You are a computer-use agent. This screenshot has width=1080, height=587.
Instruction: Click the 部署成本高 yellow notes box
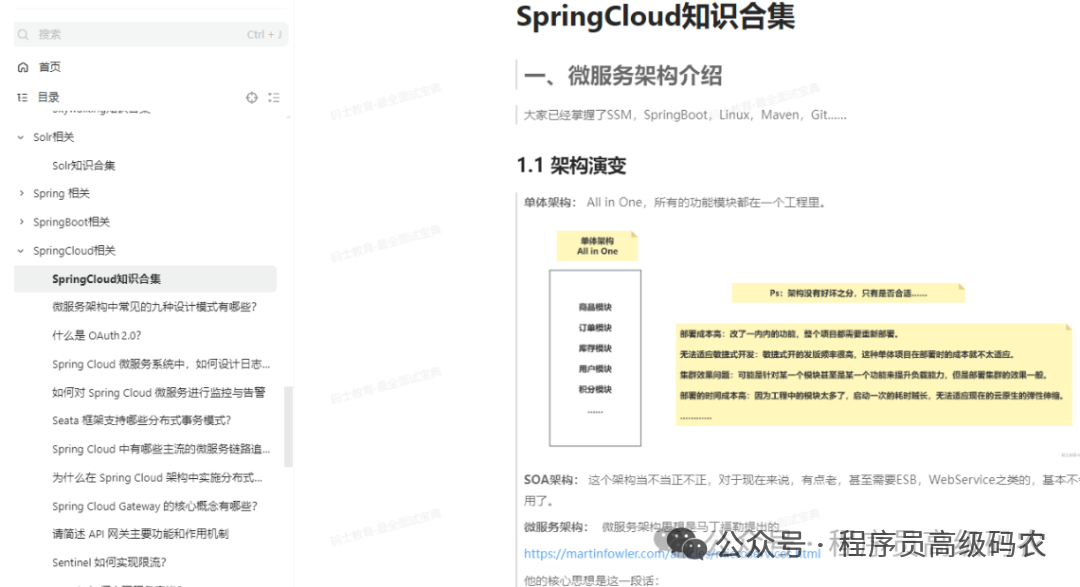point(873,375)
